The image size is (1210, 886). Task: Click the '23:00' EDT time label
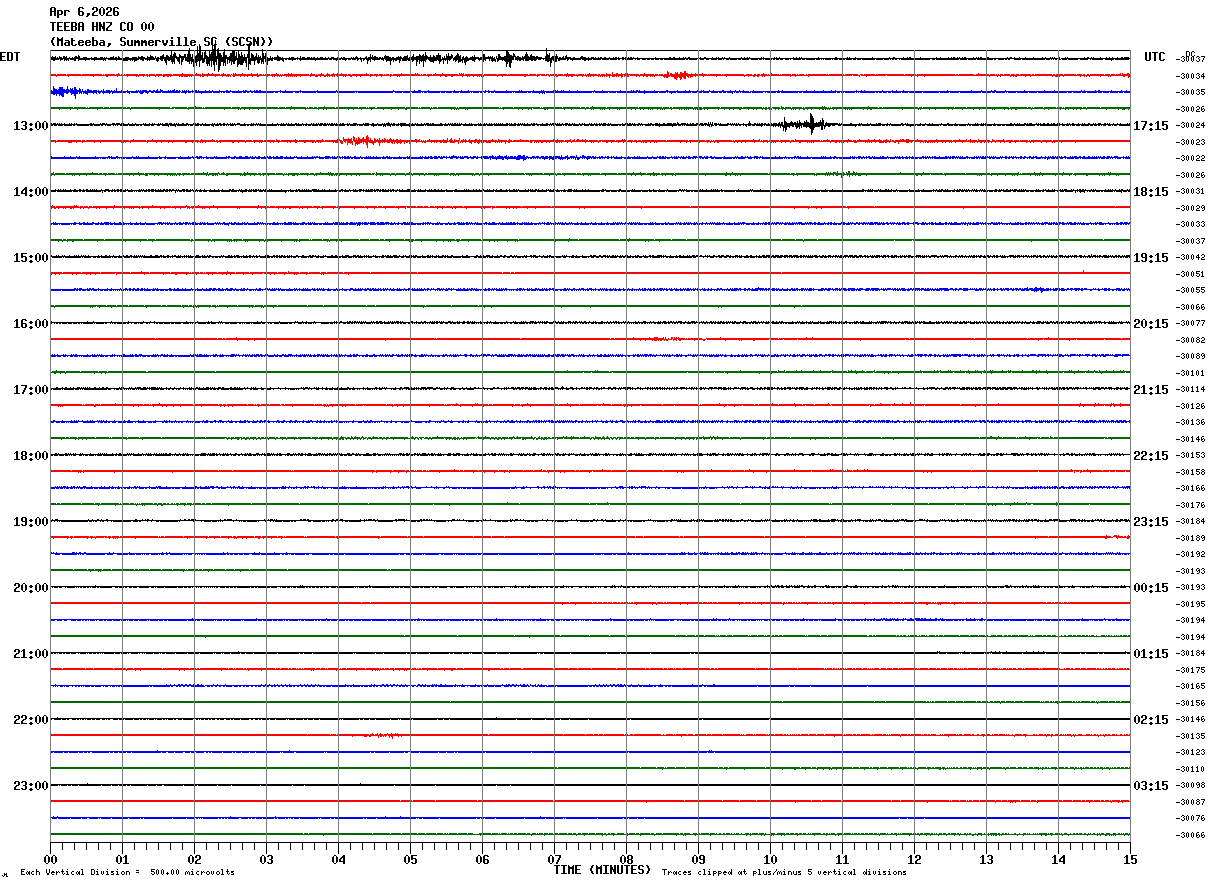(x=30, y=786)
